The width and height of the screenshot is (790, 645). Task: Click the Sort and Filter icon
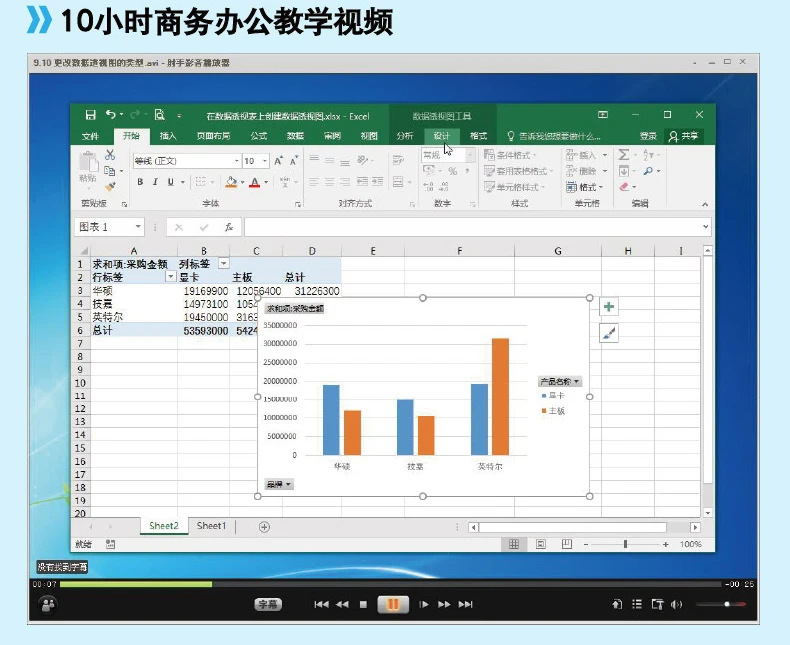(648, 155)
